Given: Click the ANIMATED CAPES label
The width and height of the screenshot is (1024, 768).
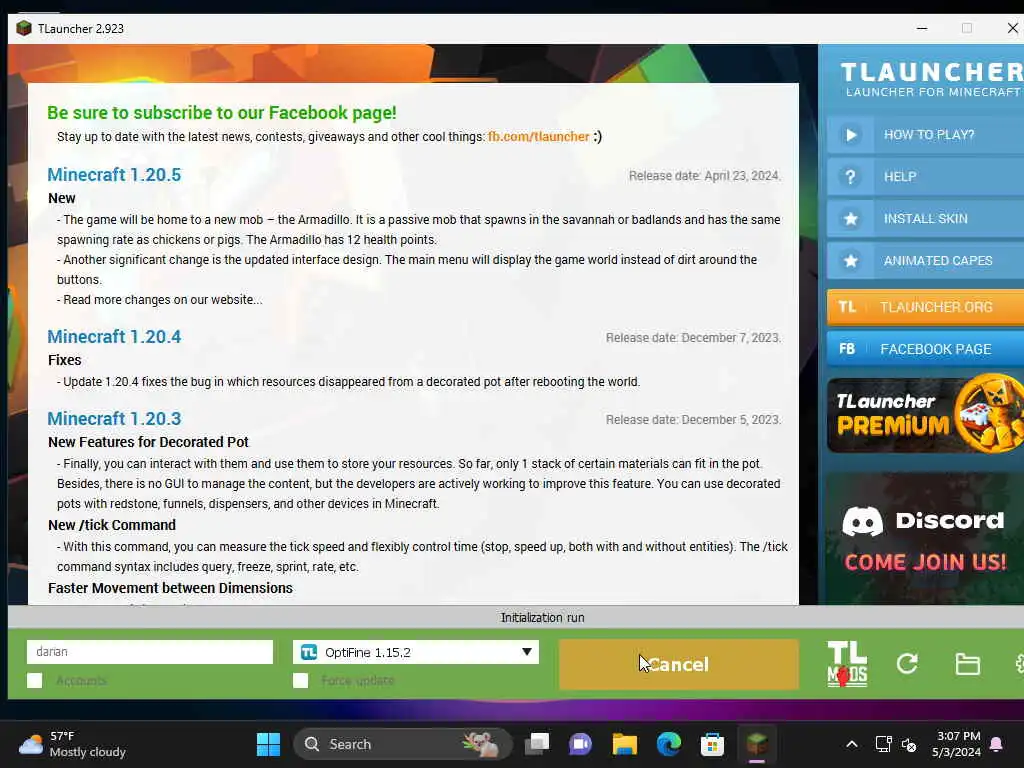Looking at the screenshot, I should coord(938,261).
